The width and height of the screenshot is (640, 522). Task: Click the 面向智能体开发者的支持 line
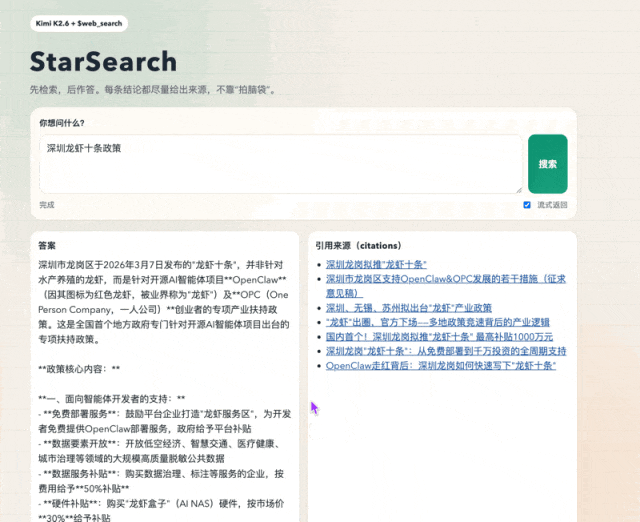(112, 399)
